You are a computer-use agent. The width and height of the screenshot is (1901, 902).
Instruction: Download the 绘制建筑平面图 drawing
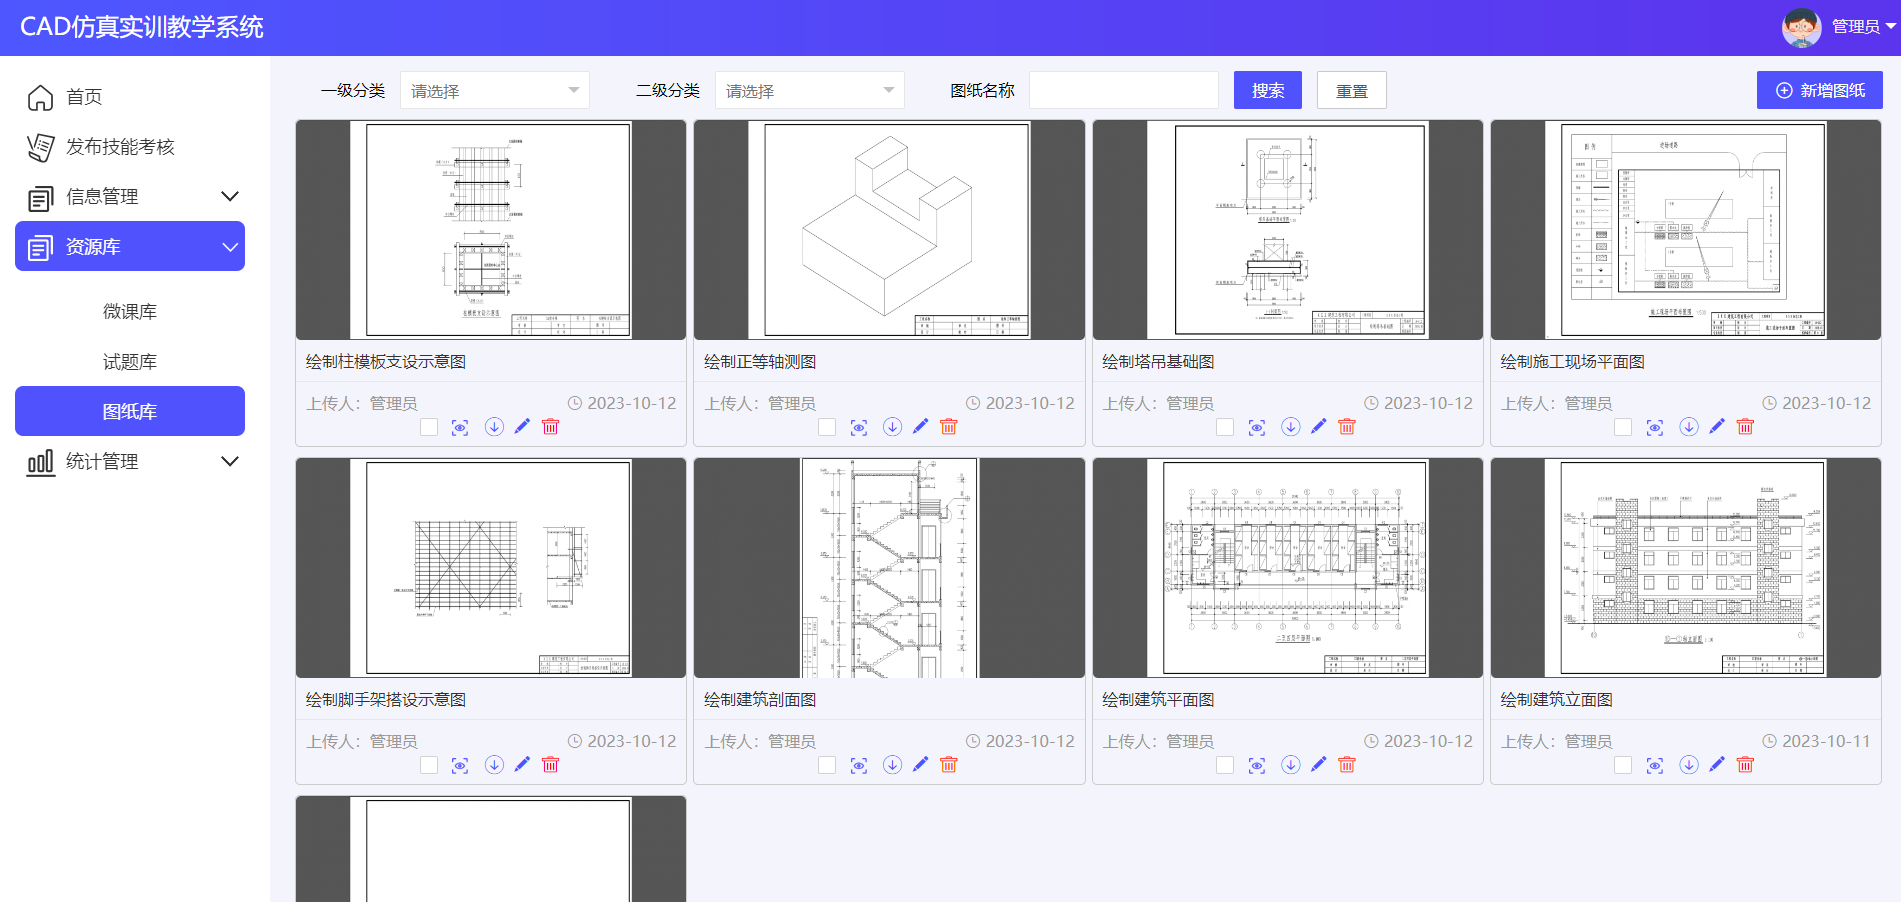pyautogui.click(x=1291, y=765)
